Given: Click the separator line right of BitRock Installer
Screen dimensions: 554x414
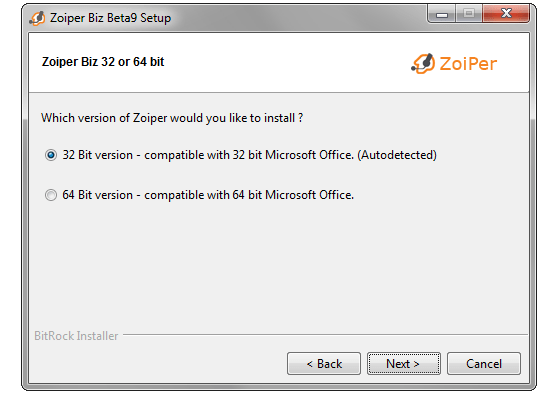Looking at the screenshot, I should [x=325, y=335].
